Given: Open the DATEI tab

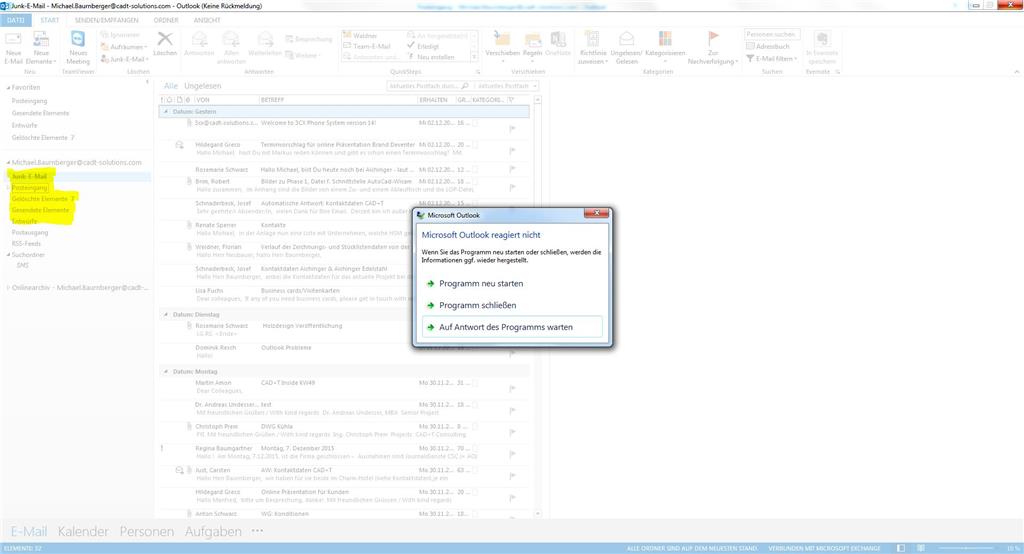Looking at the screenshot, I should click(x=16, y=20).
